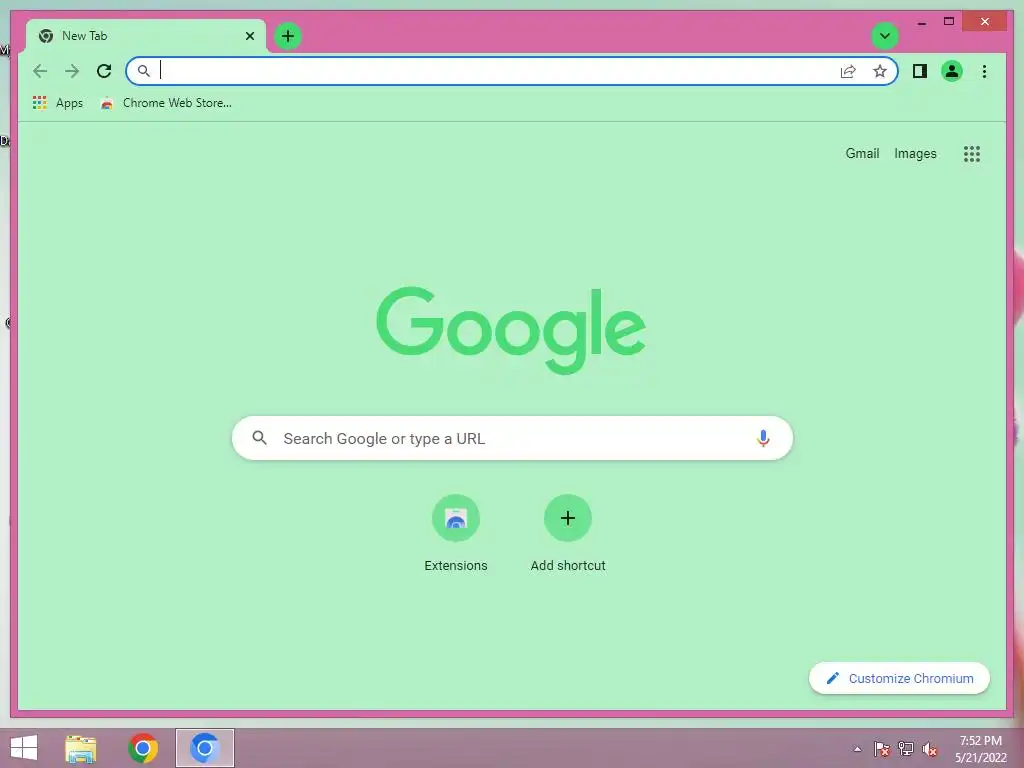Open the Google apps grid
Screen dimensions: 1024x768
coord(972,153)
